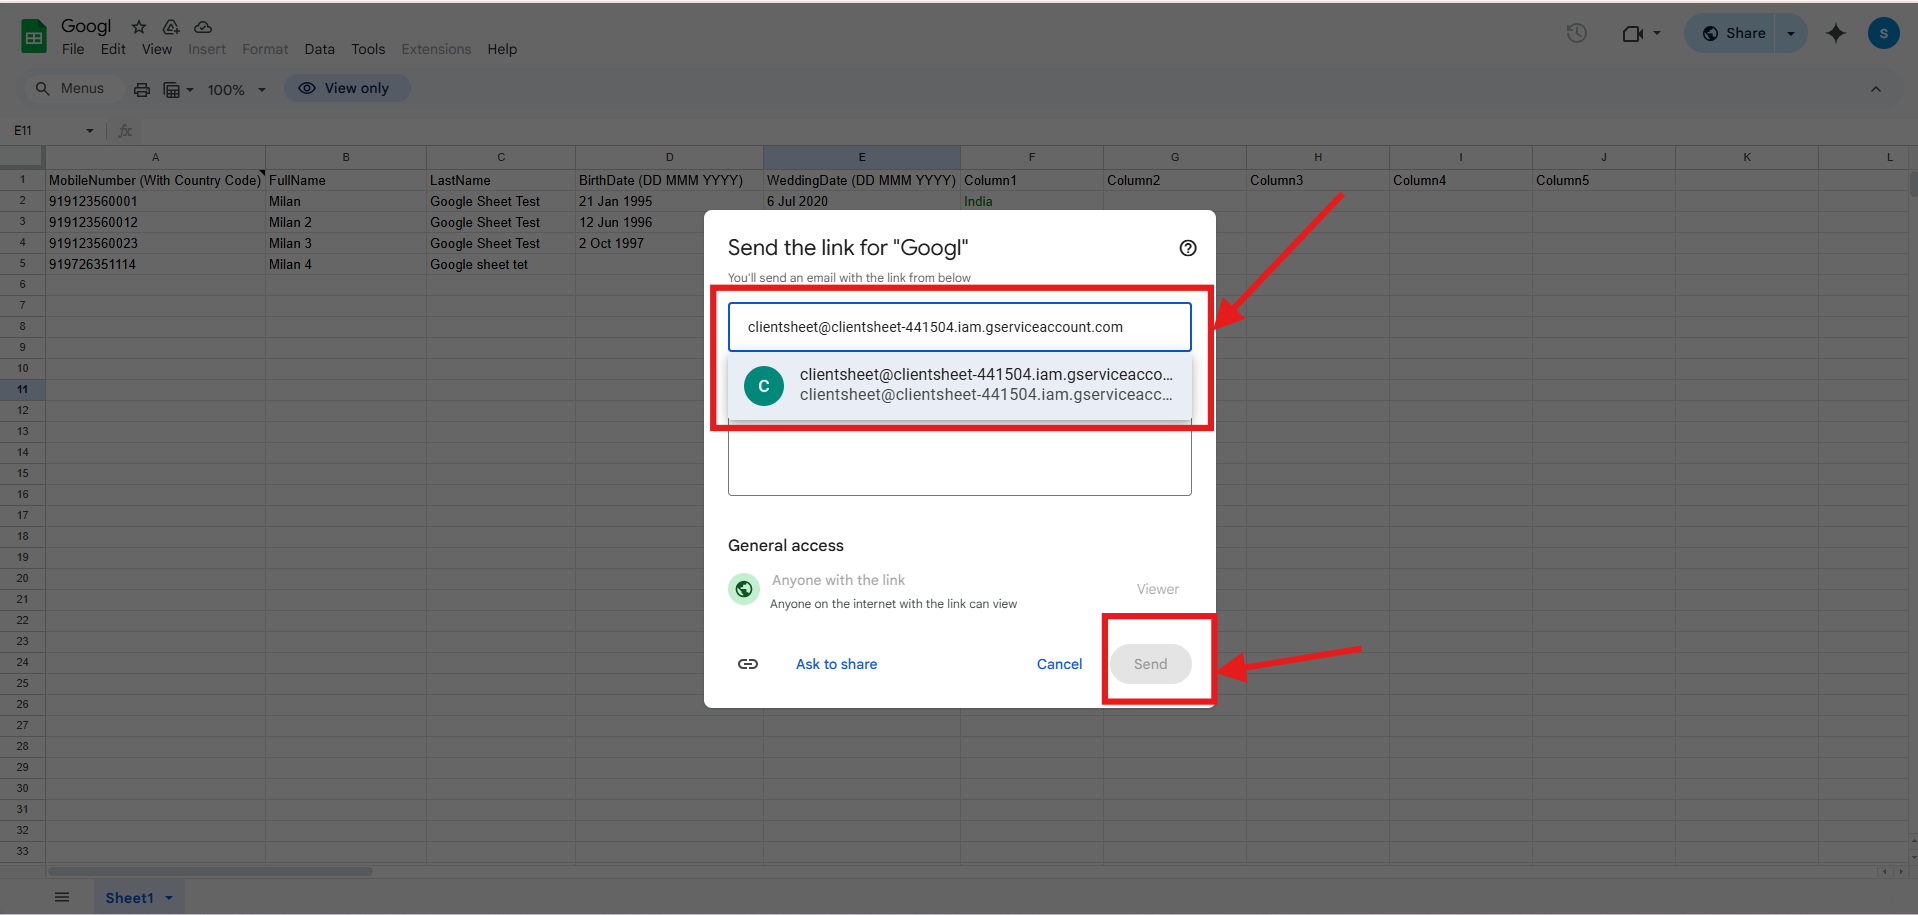1918x915 pixels.
Task: Open the Gemini sparkle icon
Action: click(x=1836, y=33)
